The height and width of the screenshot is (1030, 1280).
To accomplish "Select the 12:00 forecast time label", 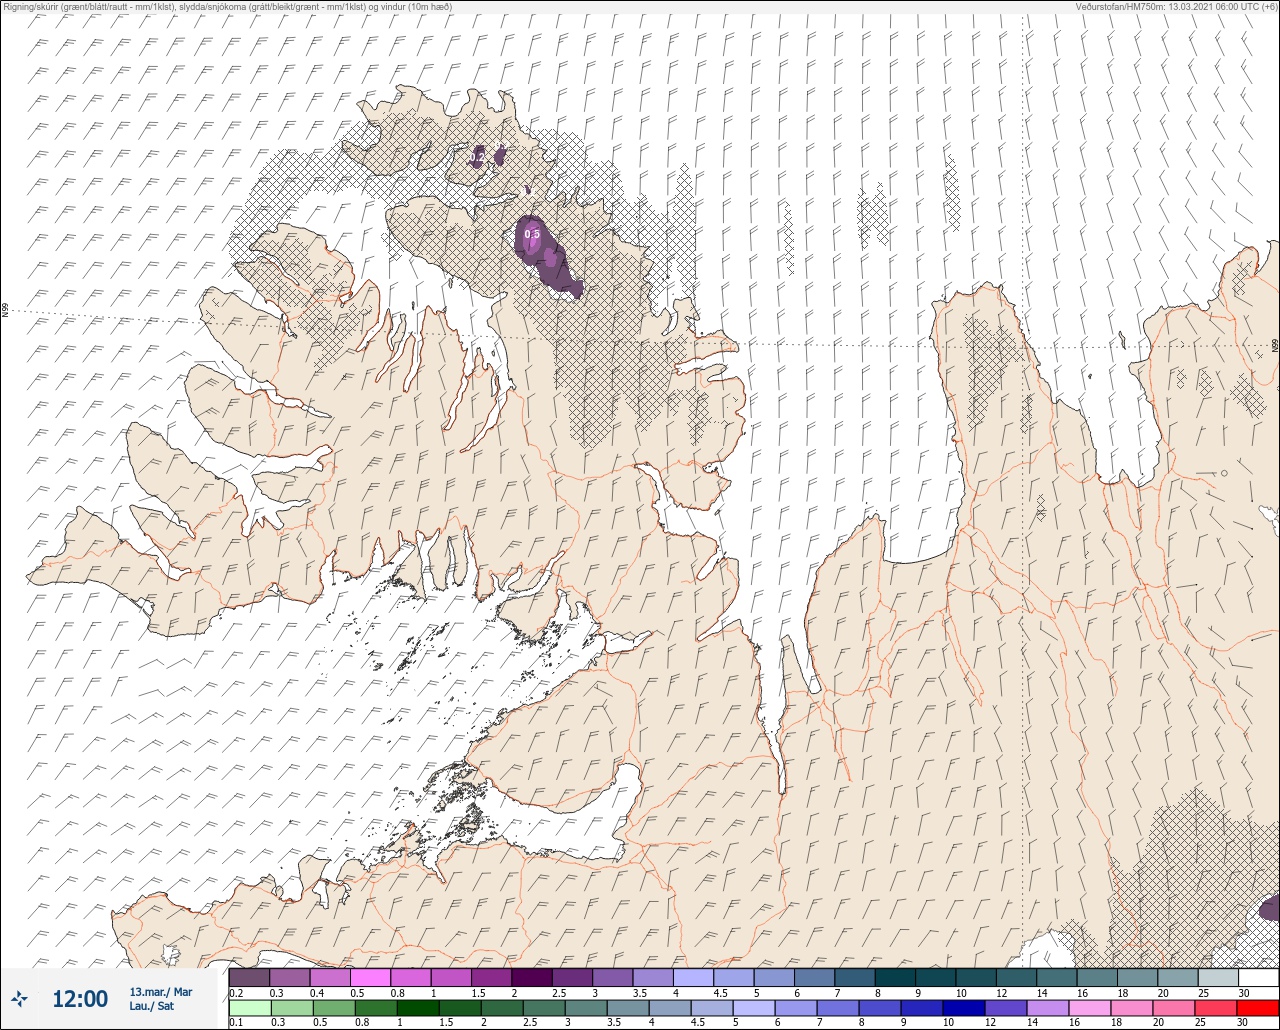I will tap(80, 999).
